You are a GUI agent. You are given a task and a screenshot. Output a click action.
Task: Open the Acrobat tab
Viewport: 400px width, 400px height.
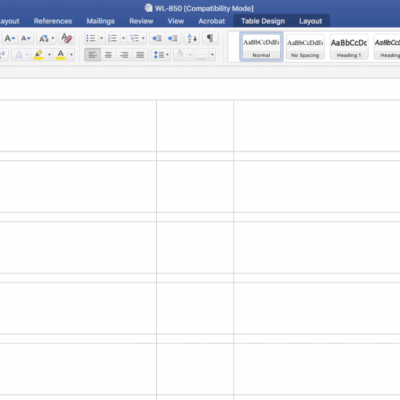click(x=212, y=21)
